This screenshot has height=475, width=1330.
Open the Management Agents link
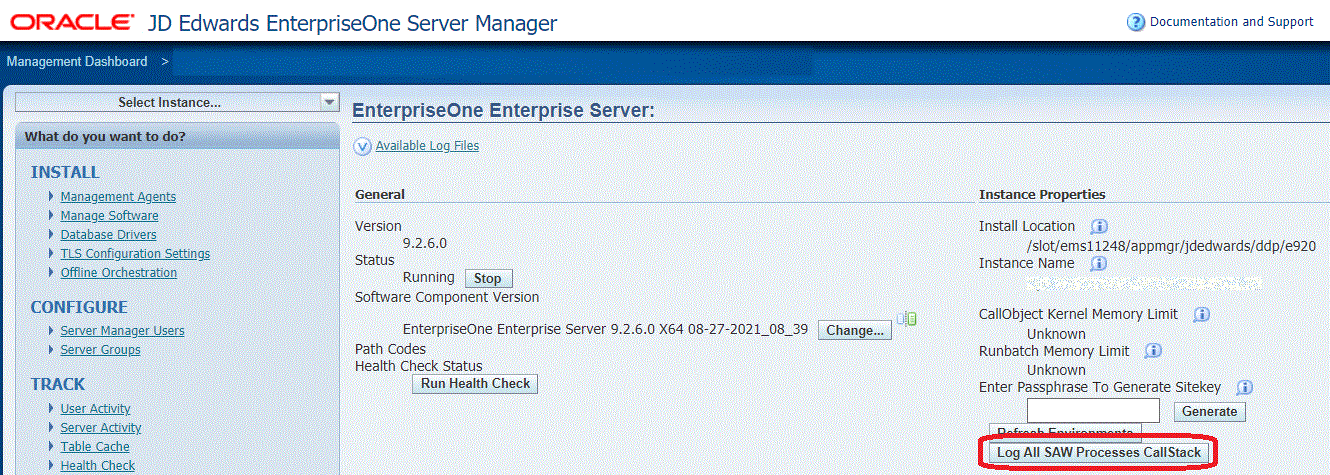tap(118, 197)
